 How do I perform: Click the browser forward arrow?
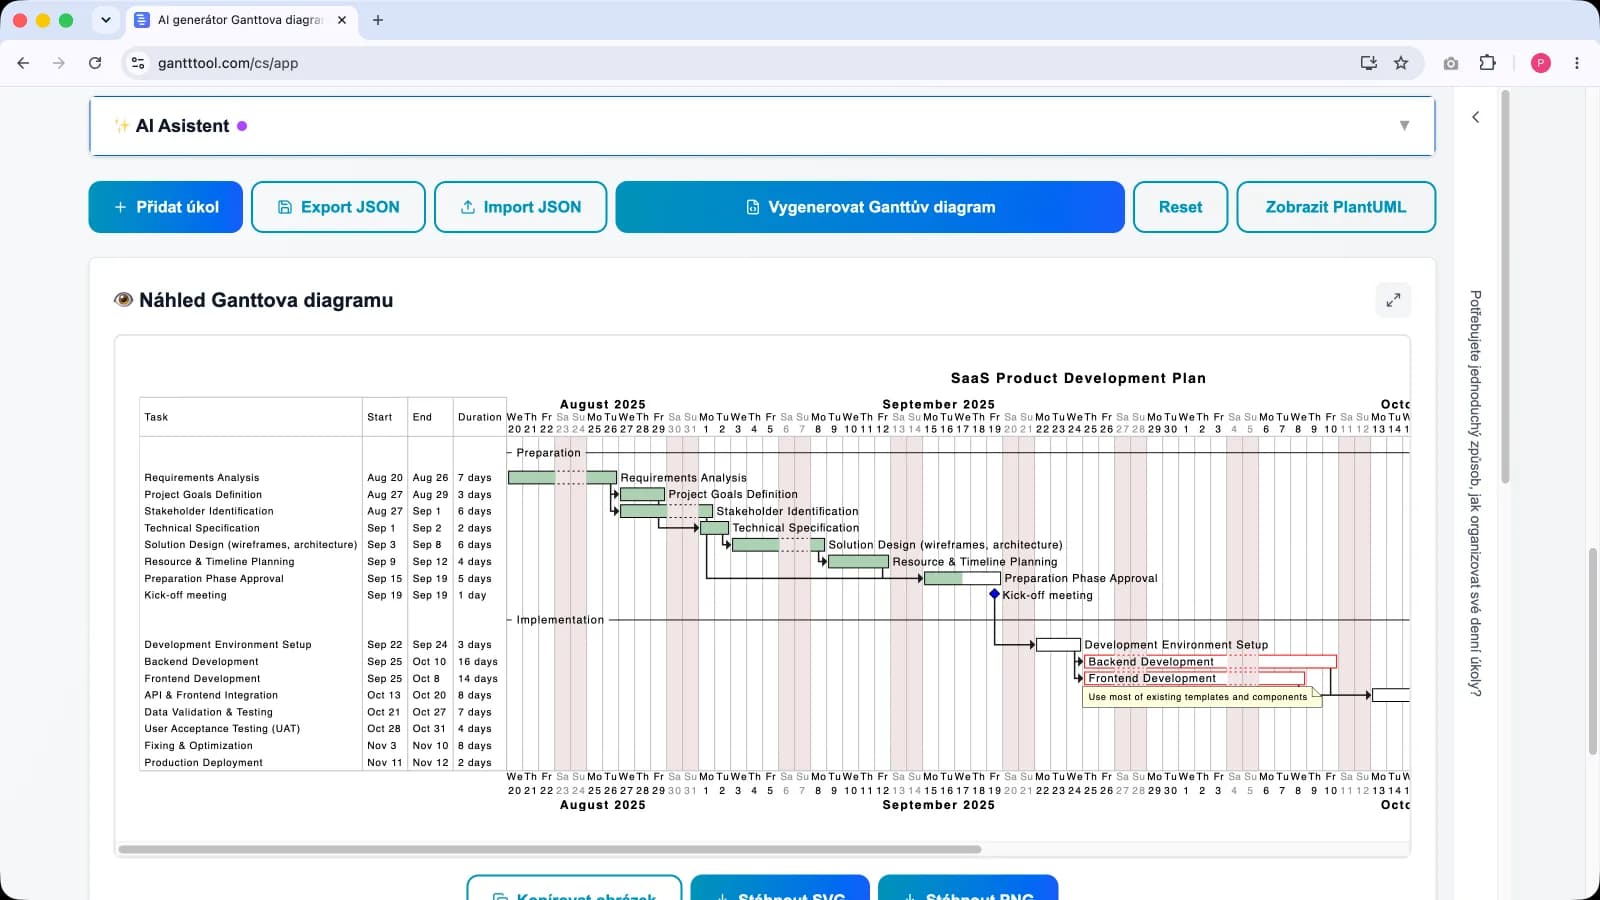coord(59,63)
